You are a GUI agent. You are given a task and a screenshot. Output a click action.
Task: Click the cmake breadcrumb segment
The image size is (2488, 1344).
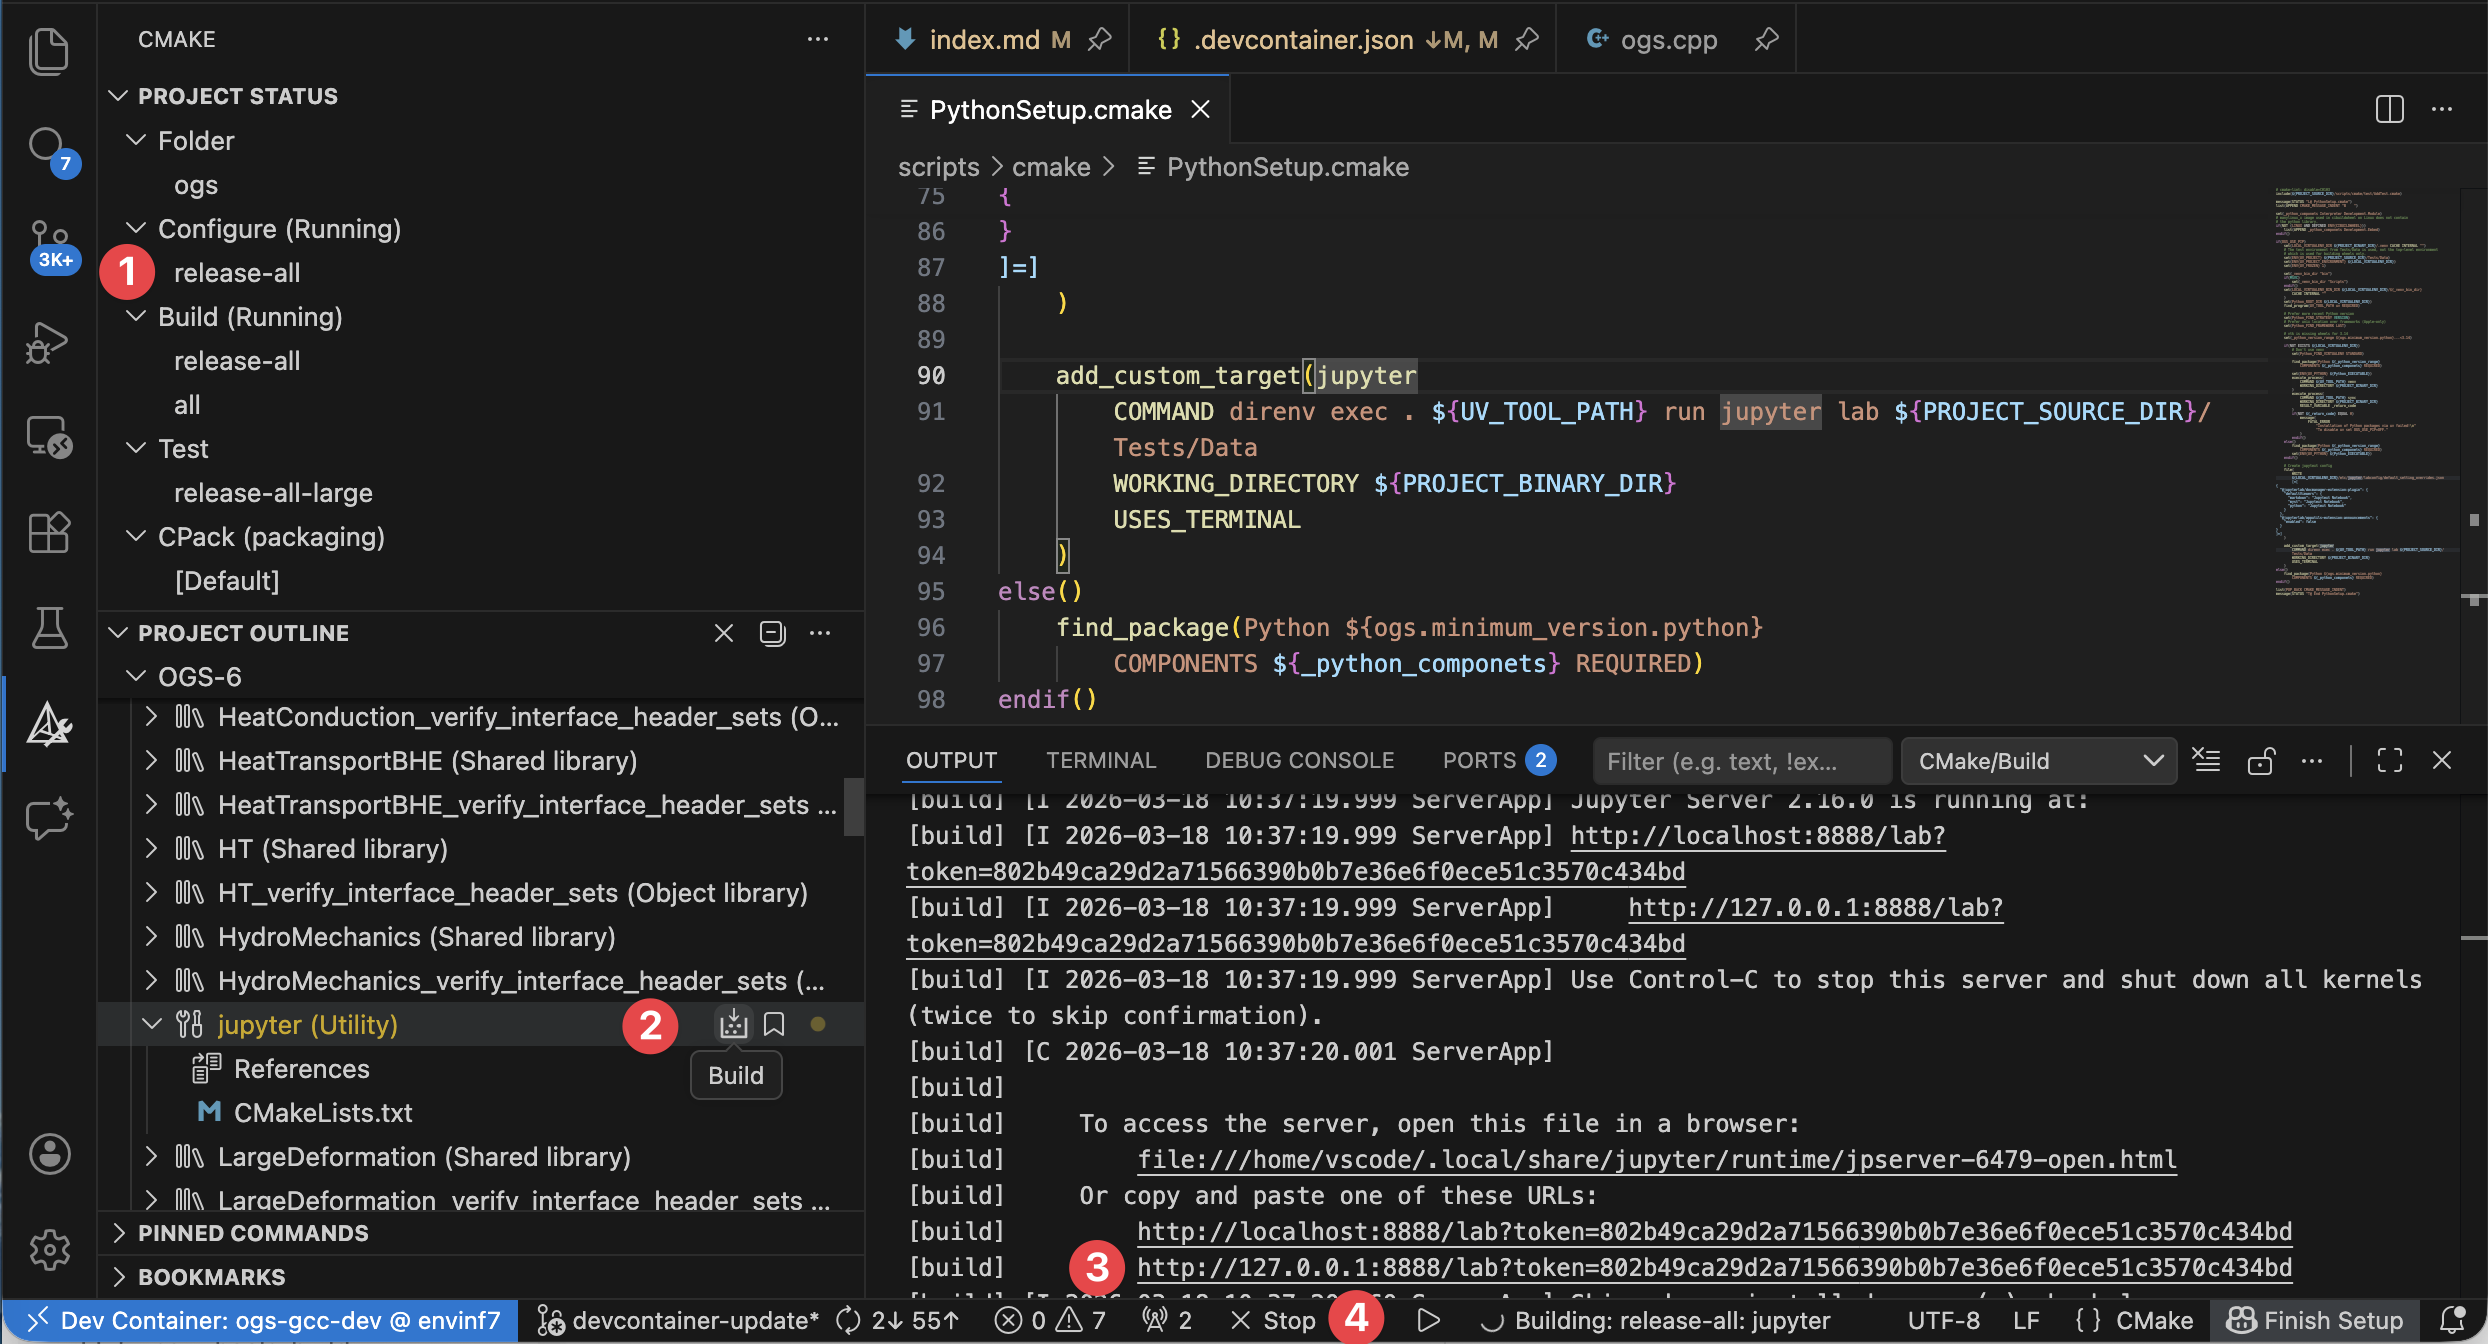coord(1051,166)
